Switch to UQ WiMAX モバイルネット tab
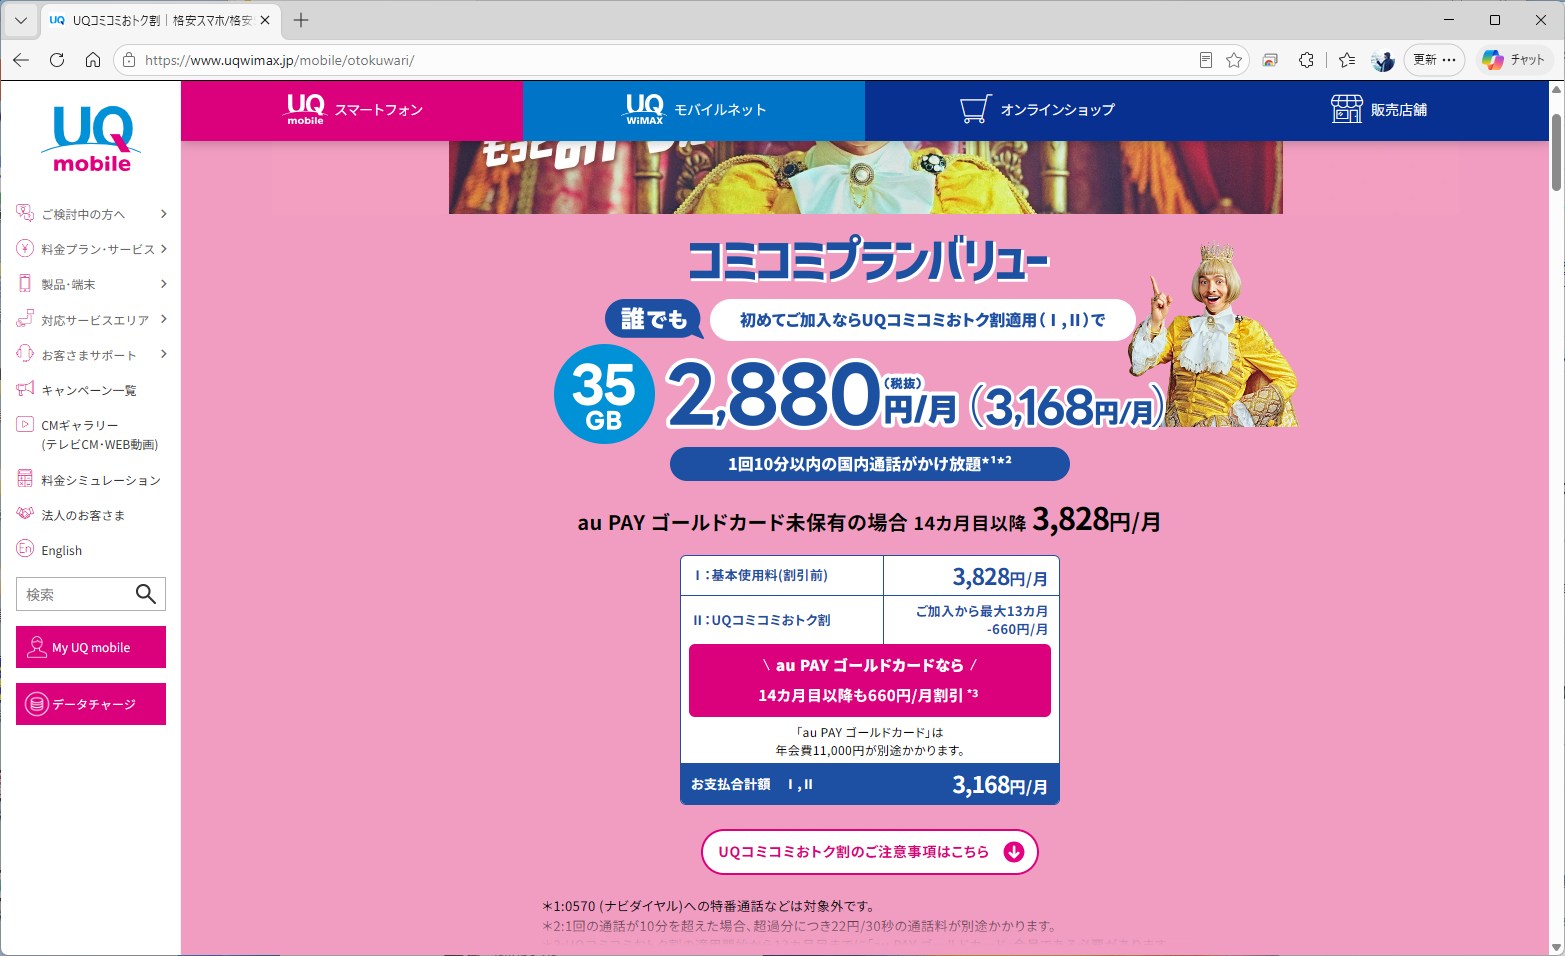The image size is (1565, 956). coord(694,110)
